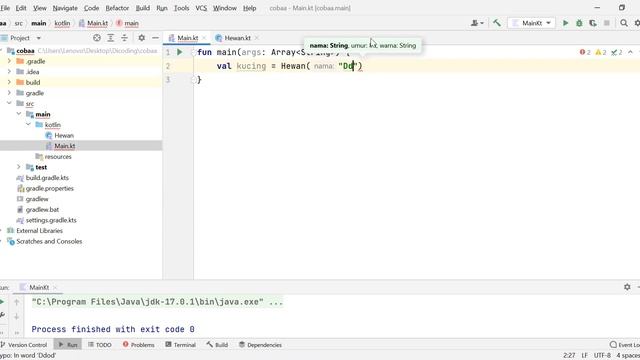The image size is (640, 360).
Task: Click the select opened file target icon
Action: click(x=97, y=38)
